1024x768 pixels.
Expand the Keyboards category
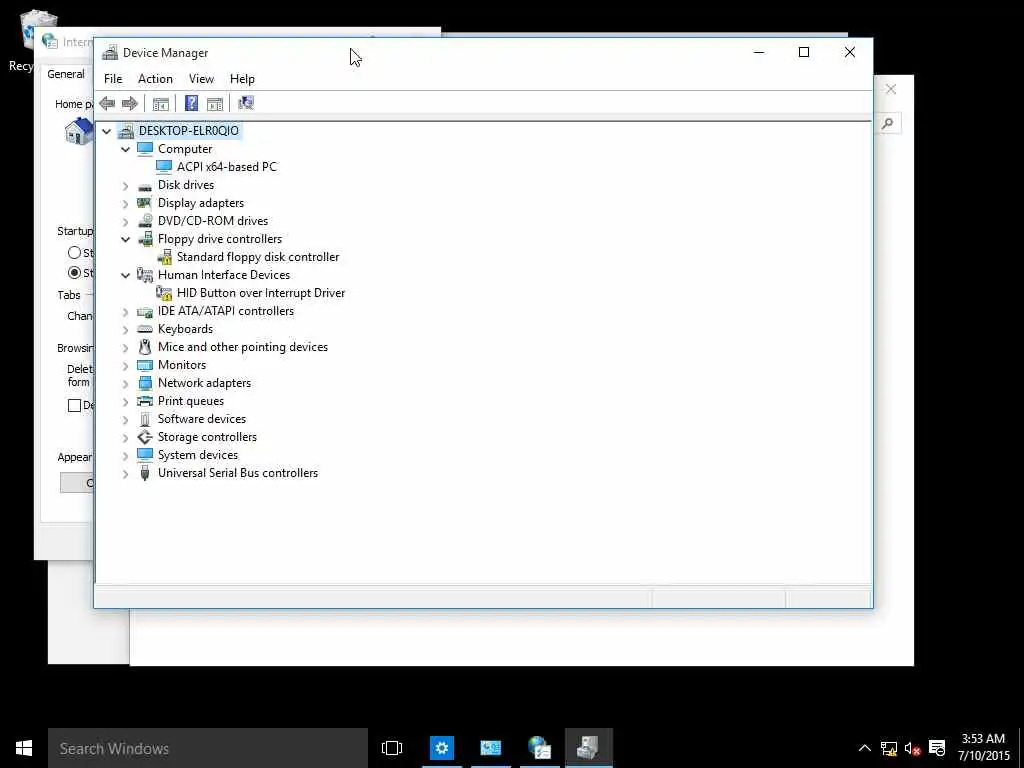tap(125, 330)
